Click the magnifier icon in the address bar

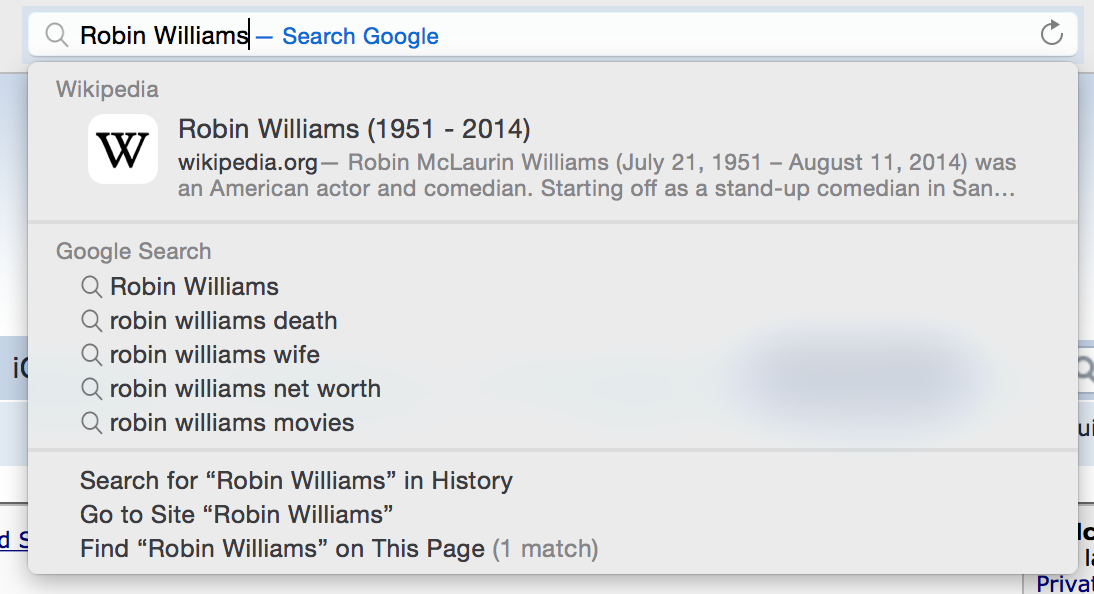pos(58,36)
